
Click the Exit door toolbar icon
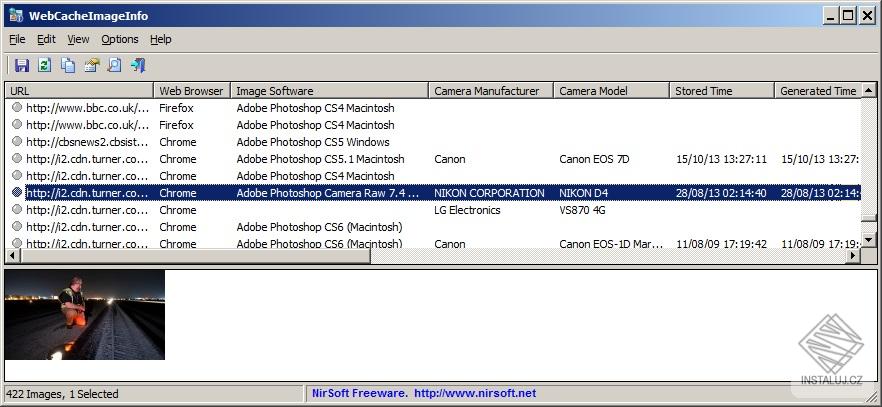point(138,65)
